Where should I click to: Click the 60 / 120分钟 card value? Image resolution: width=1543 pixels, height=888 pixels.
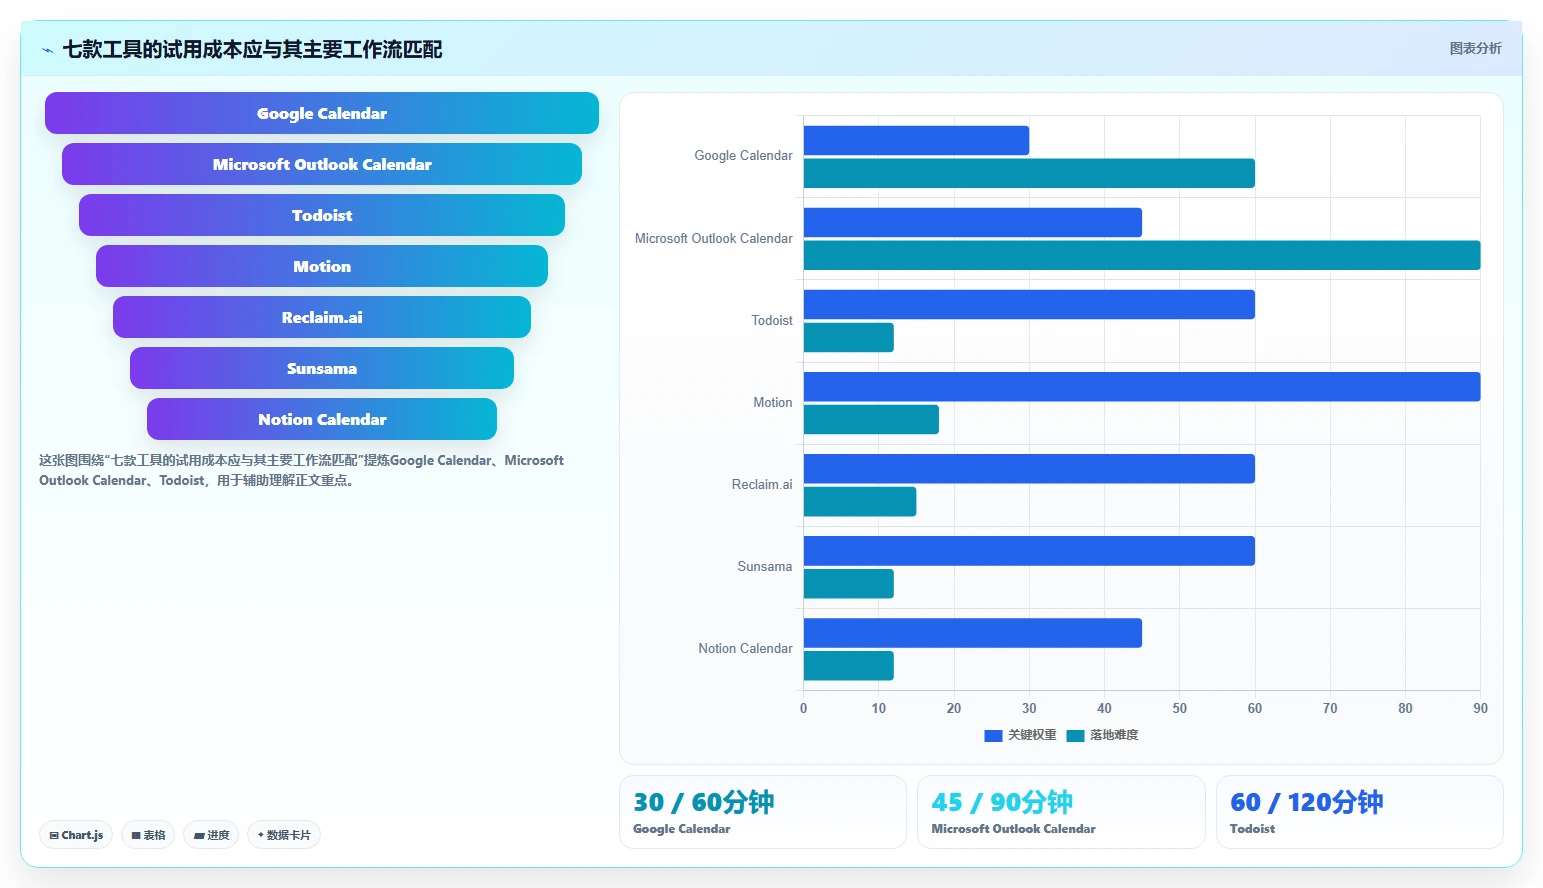tap(1307, 802)
